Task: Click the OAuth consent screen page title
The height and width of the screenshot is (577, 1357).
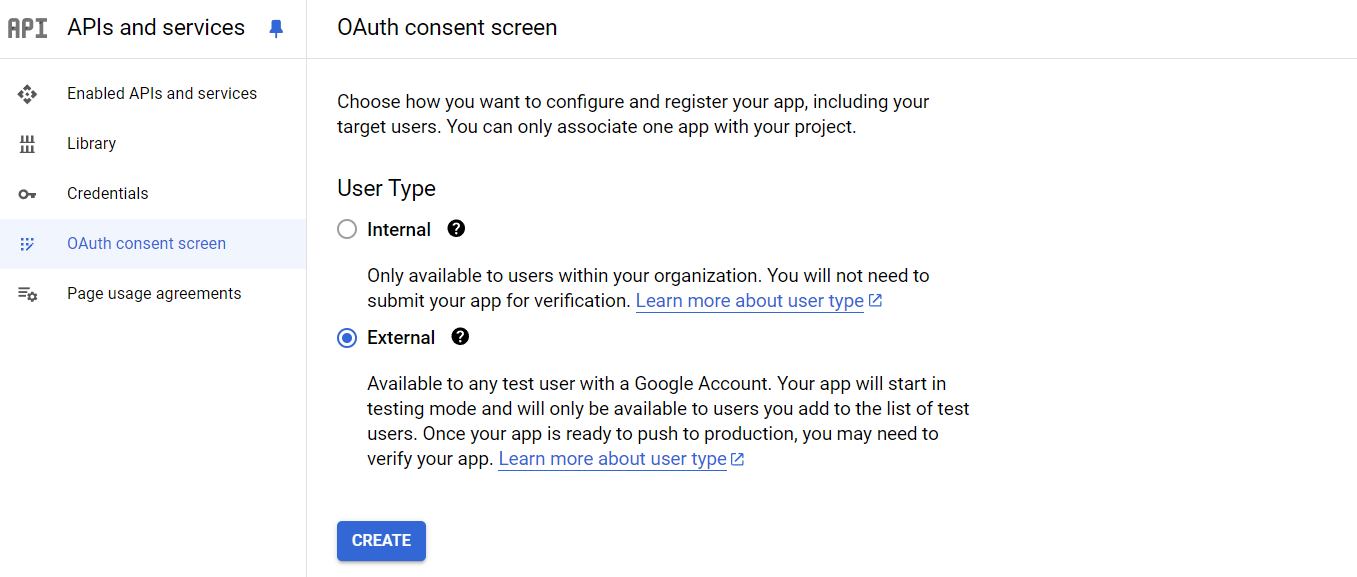Action: pyautogui.click(x=446, y=27)
